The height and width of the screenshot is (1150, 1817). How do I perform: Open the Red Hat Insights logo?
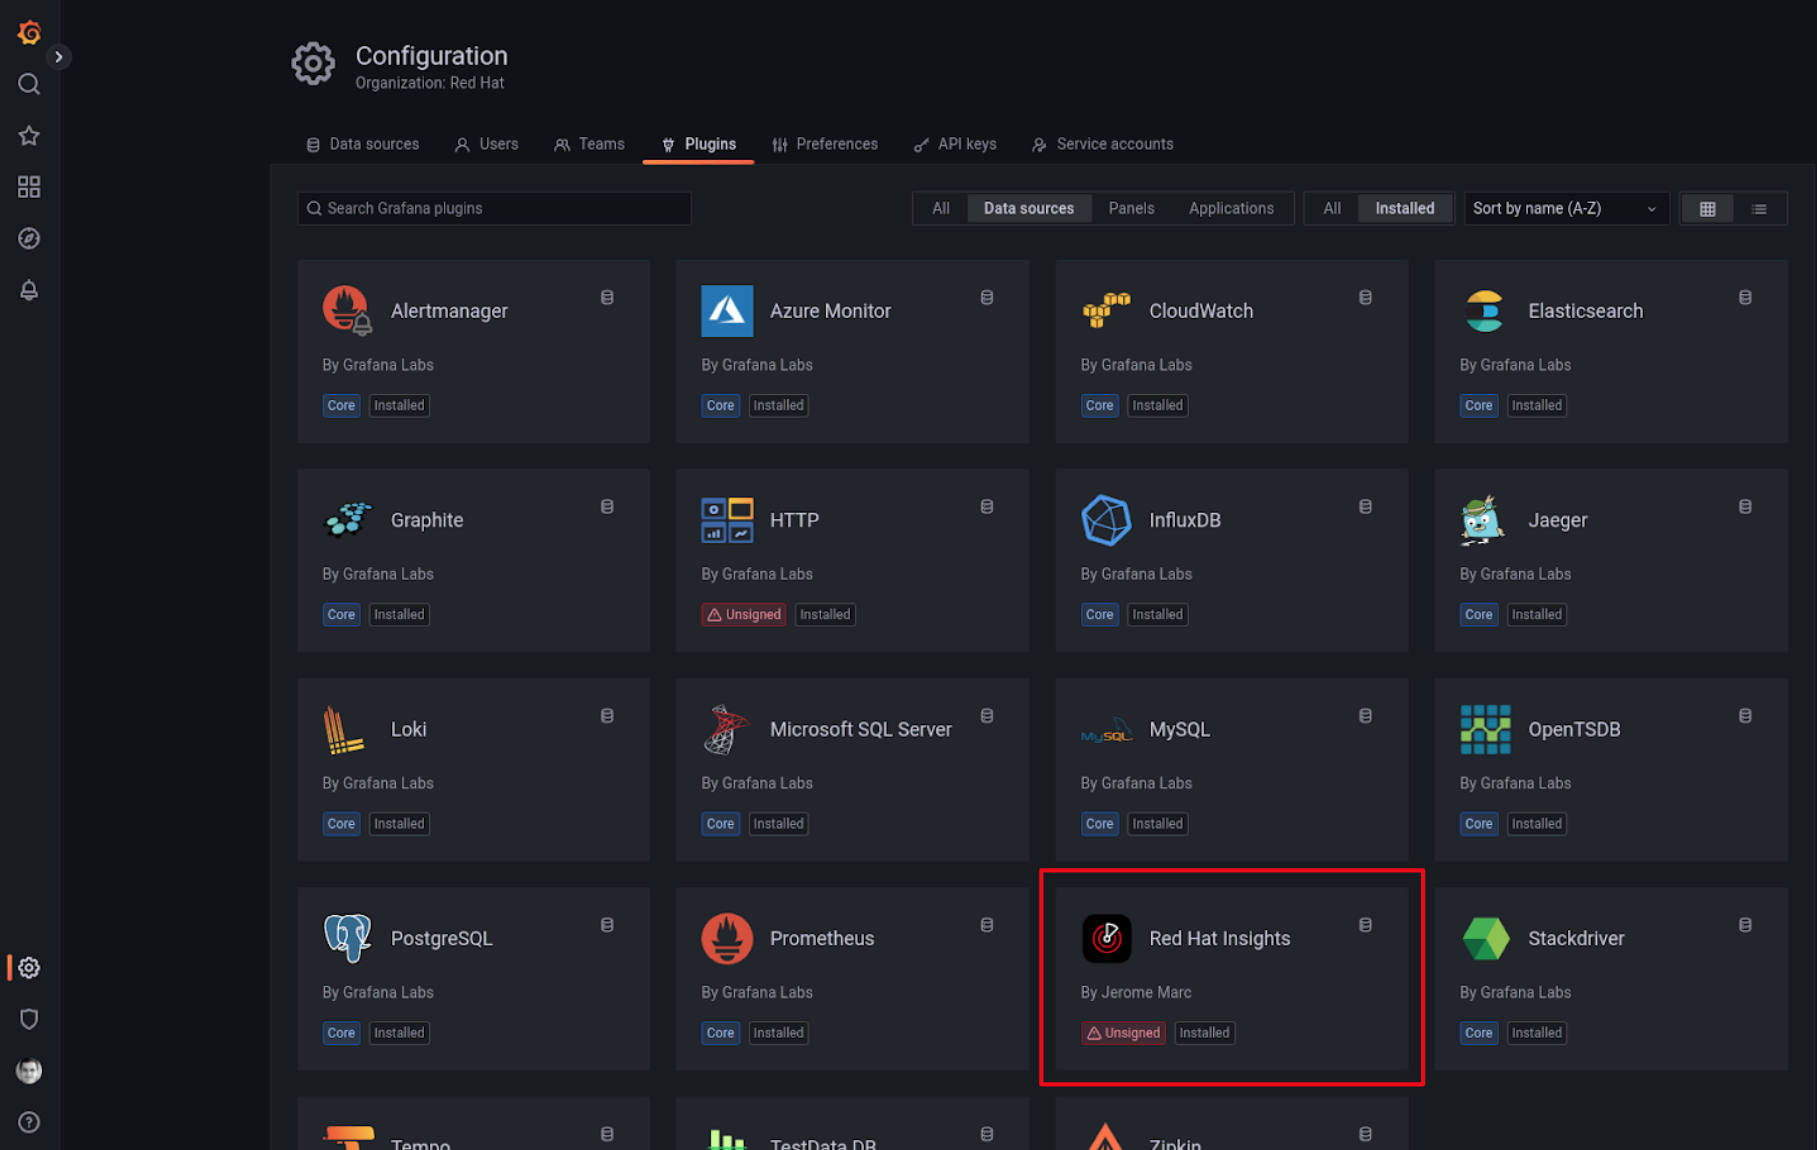point(1106,938)
